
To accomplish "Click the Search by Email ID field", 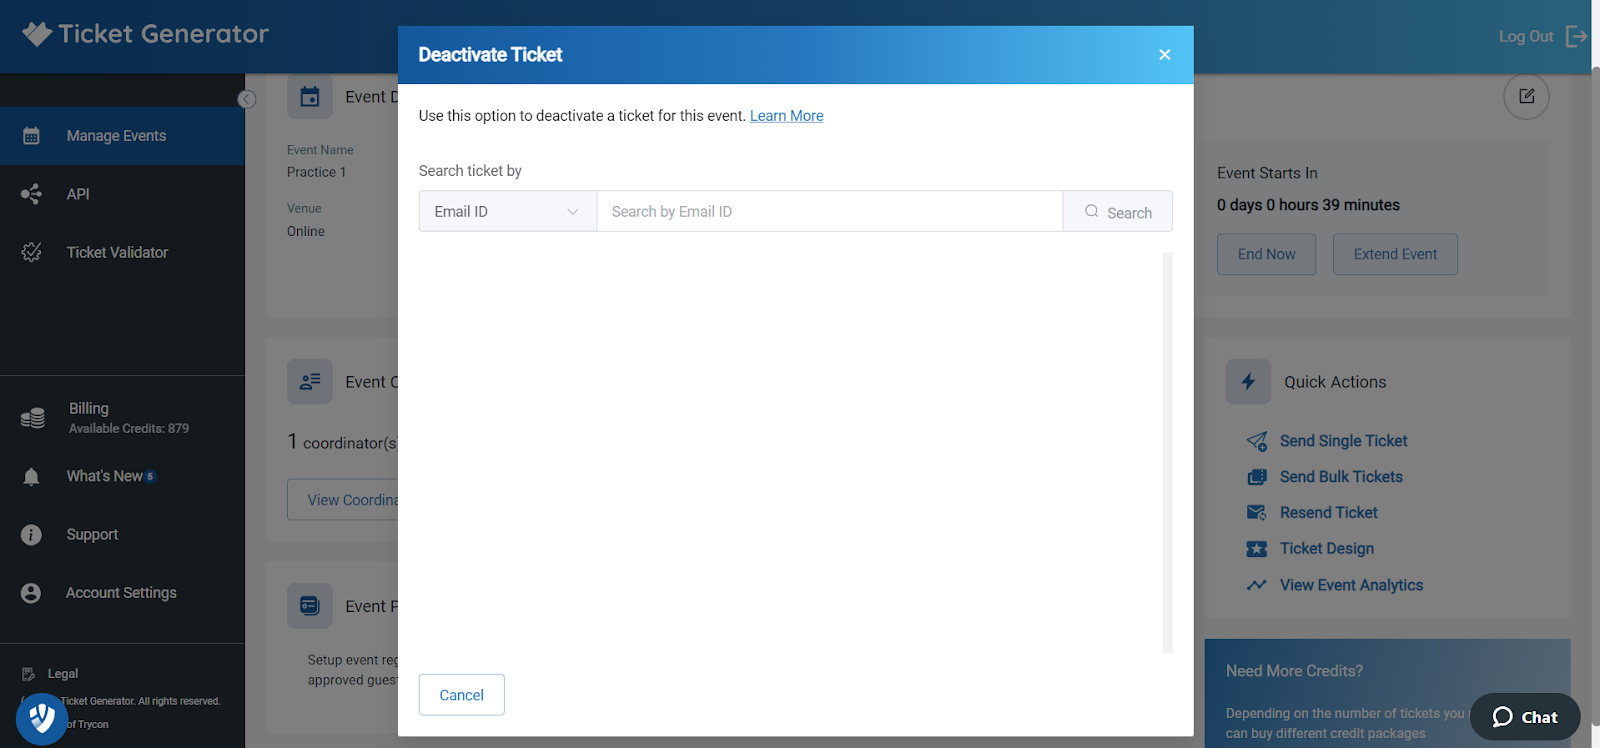I will click(x=830, y=211).
